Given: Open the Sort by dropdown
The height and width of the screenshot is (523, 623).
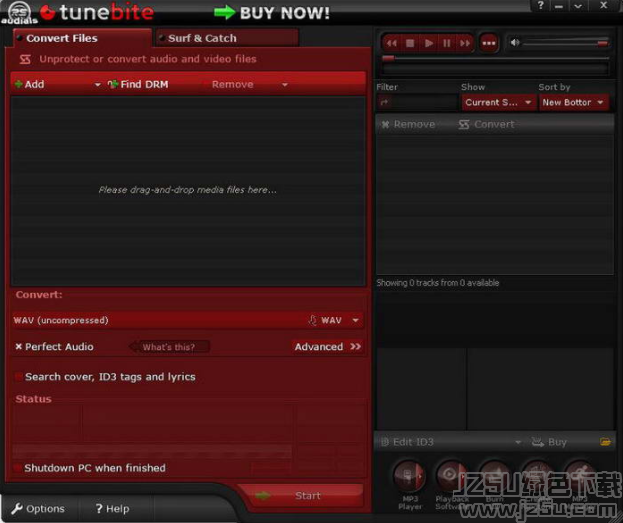Looking at the screenshot, I should click(x=573, y=103).
